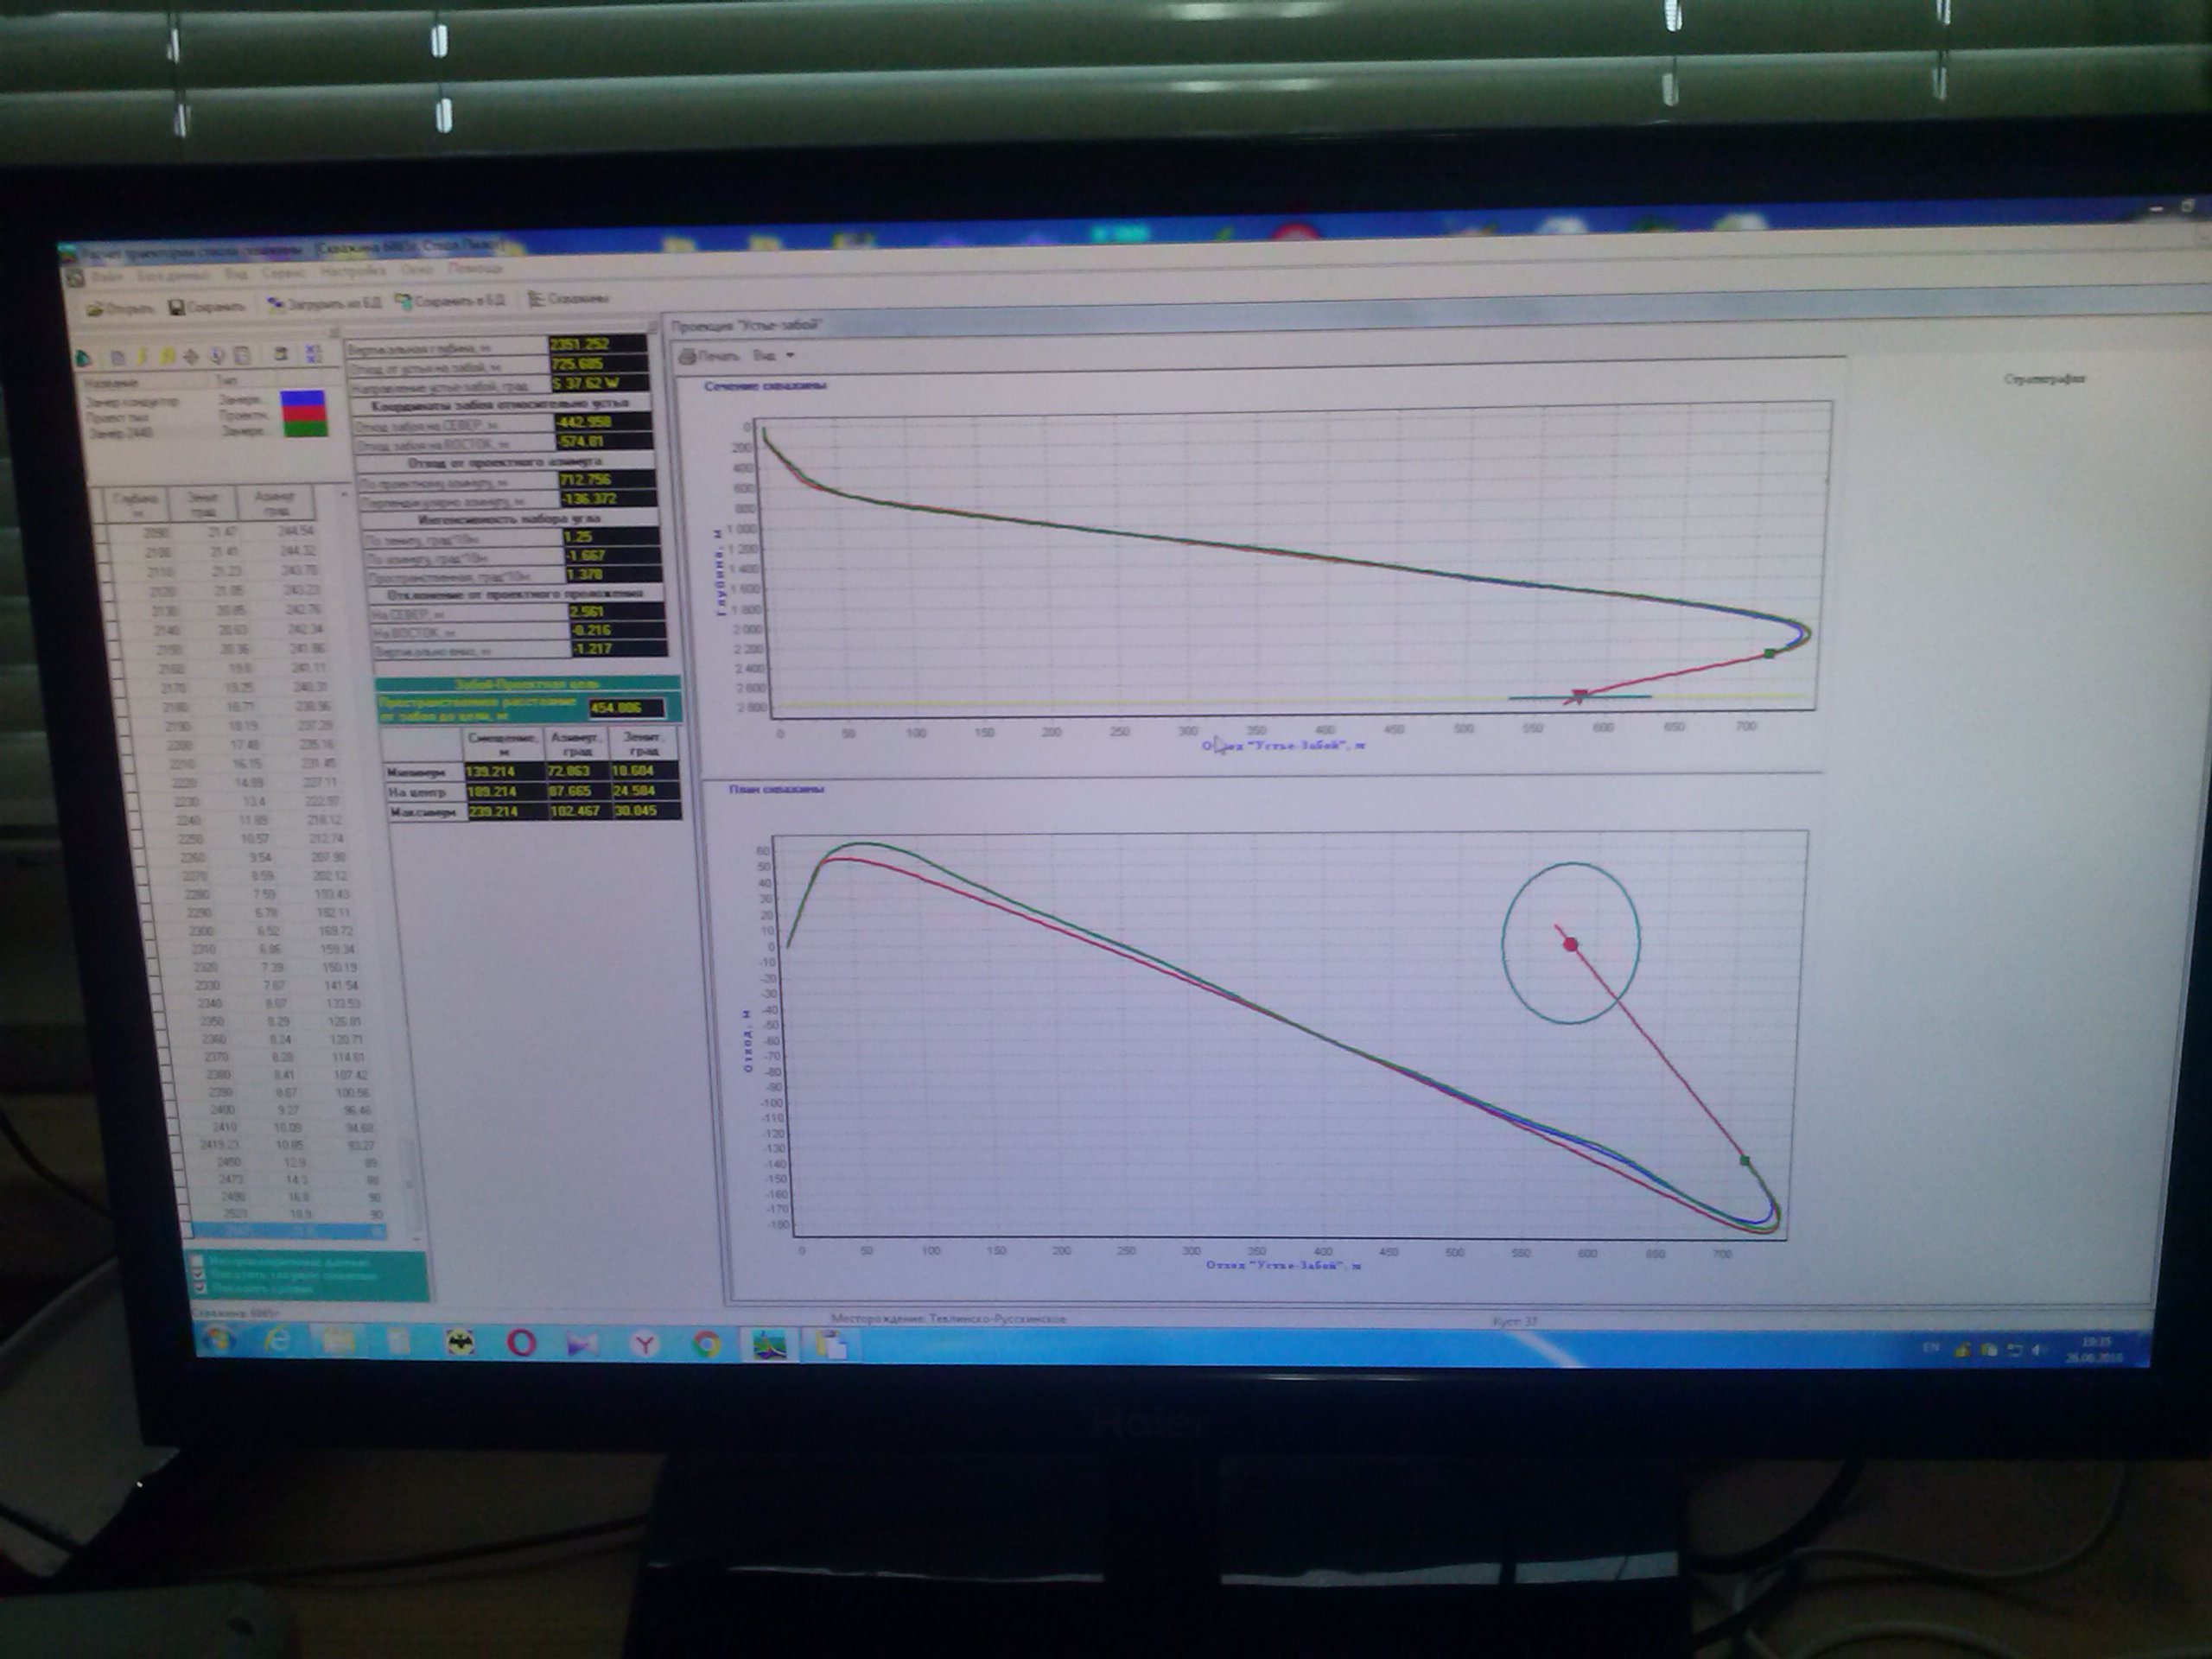Toggle the second checkbox in teal panel
The height and width of the screenshot is (1659, 2212).
[197, 1276]
